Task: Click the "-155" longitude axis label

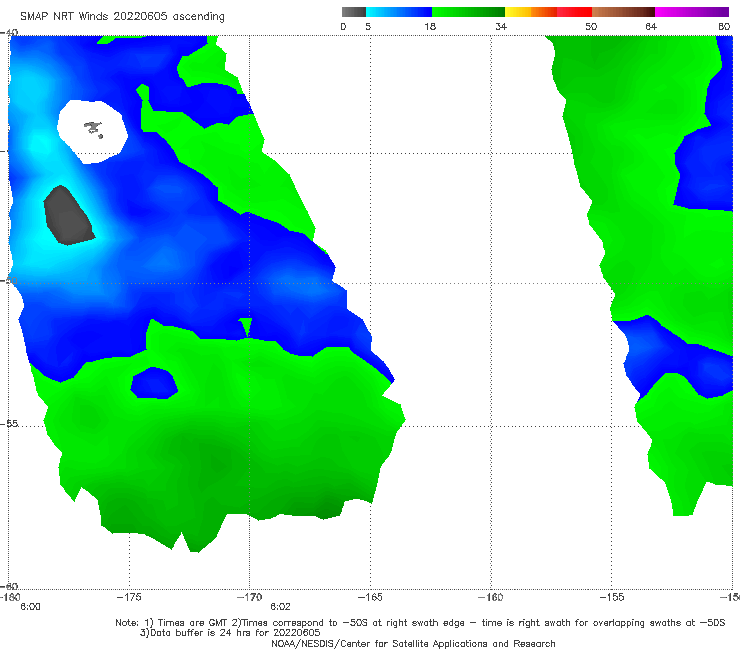Action: 612,597
